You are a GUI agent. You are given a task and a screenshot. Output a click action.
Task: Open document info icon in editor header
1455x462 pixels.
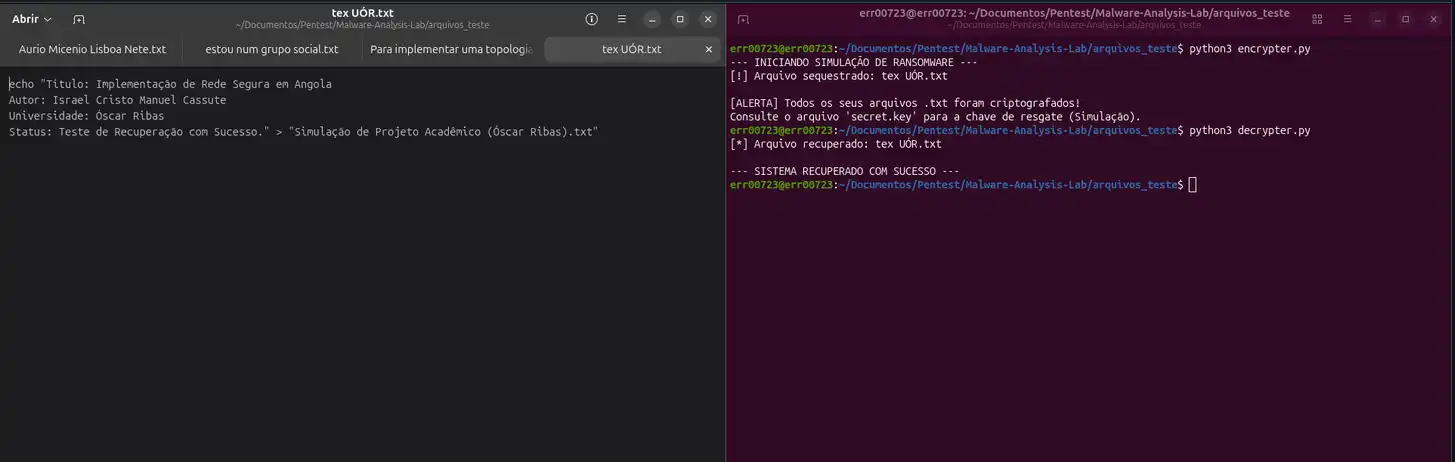[591, 19]
